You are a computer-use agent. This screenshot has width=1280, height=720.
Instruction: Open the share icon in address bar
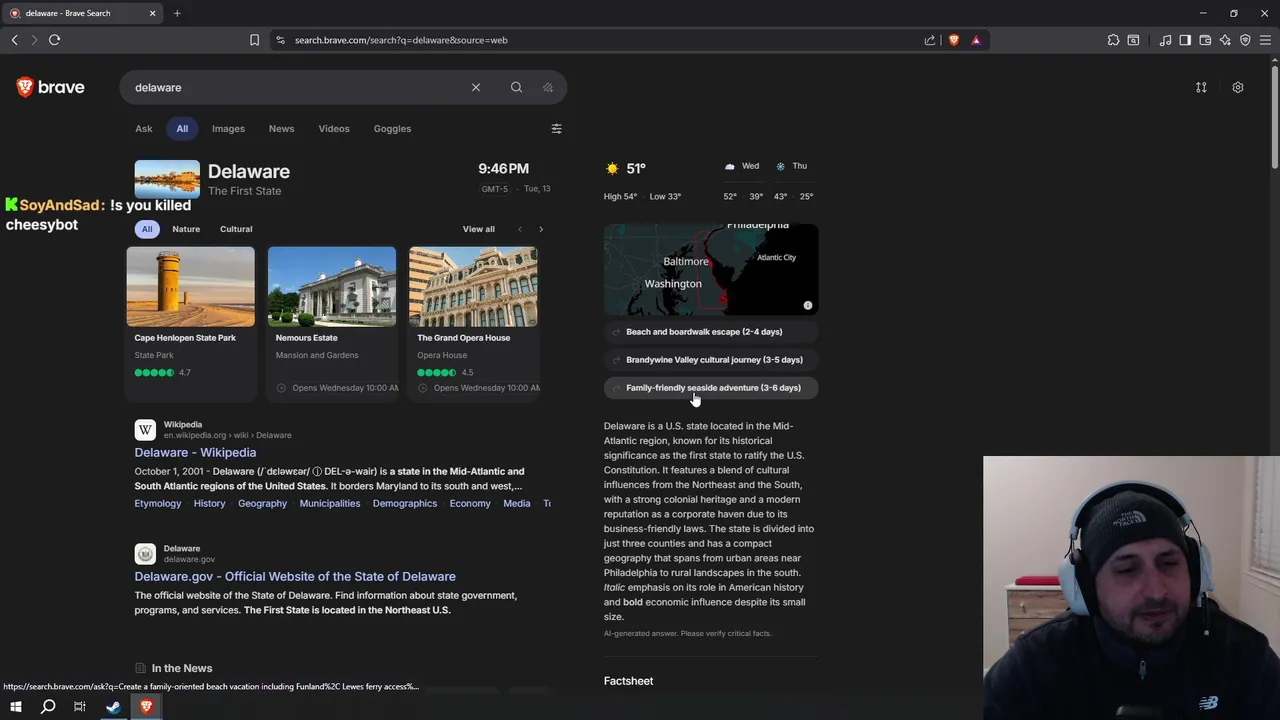point(930,40)
